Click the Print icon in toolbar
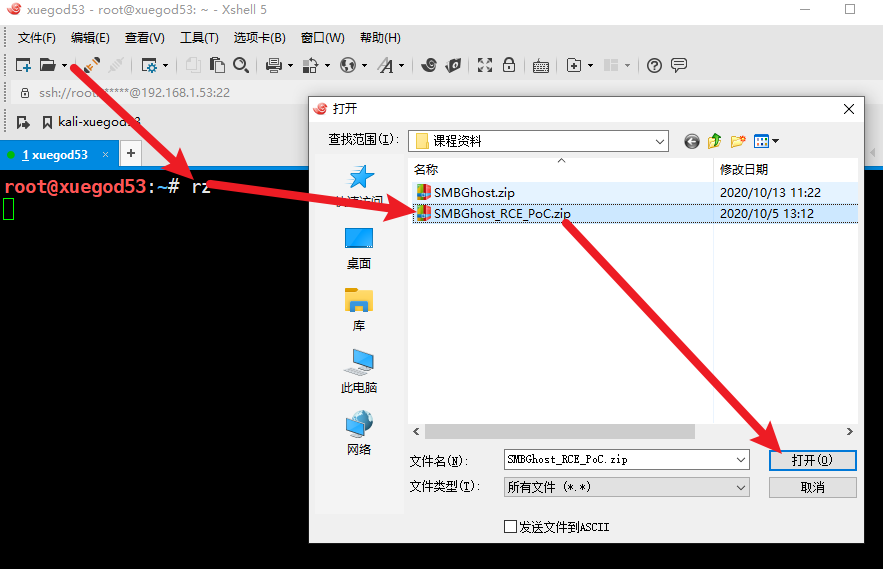The image size is (883, 569). 274,65
